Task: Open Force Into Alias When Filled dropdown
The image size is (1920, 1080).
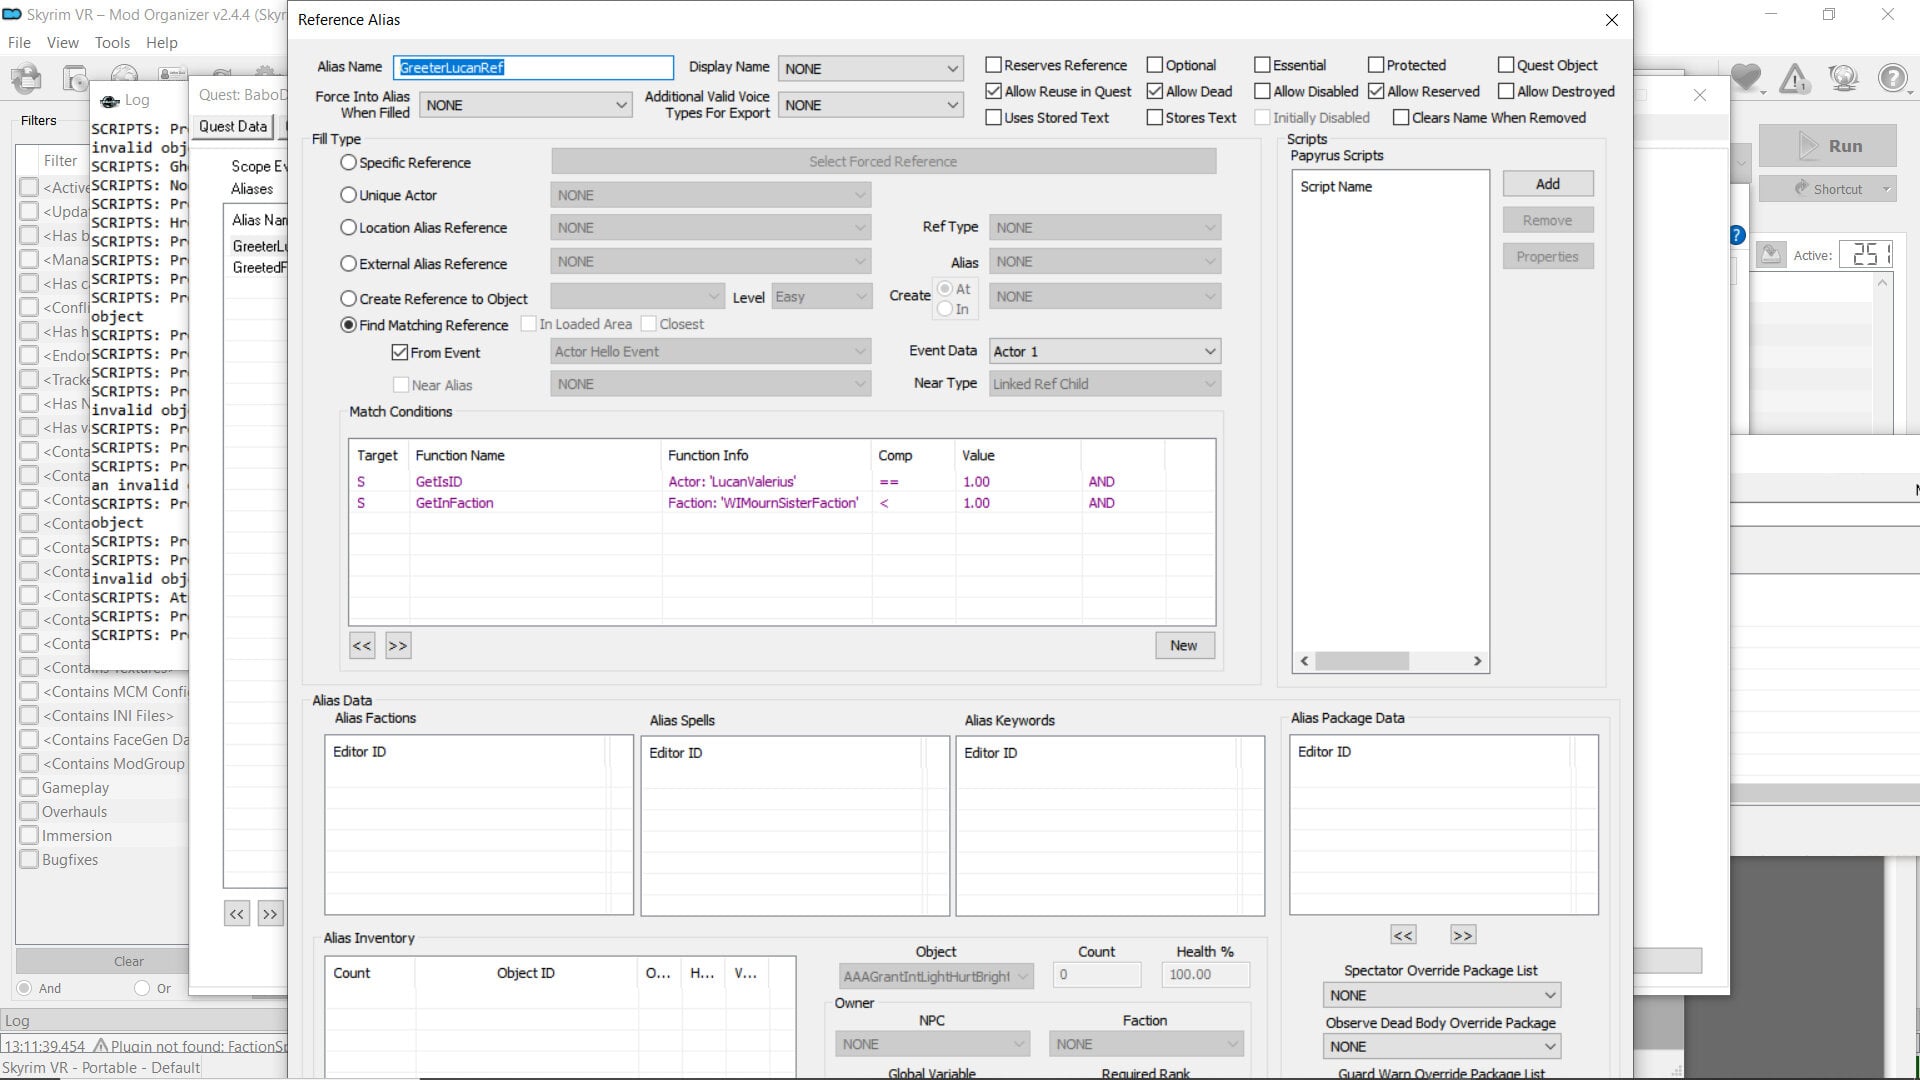Action: tap(525, 105)
